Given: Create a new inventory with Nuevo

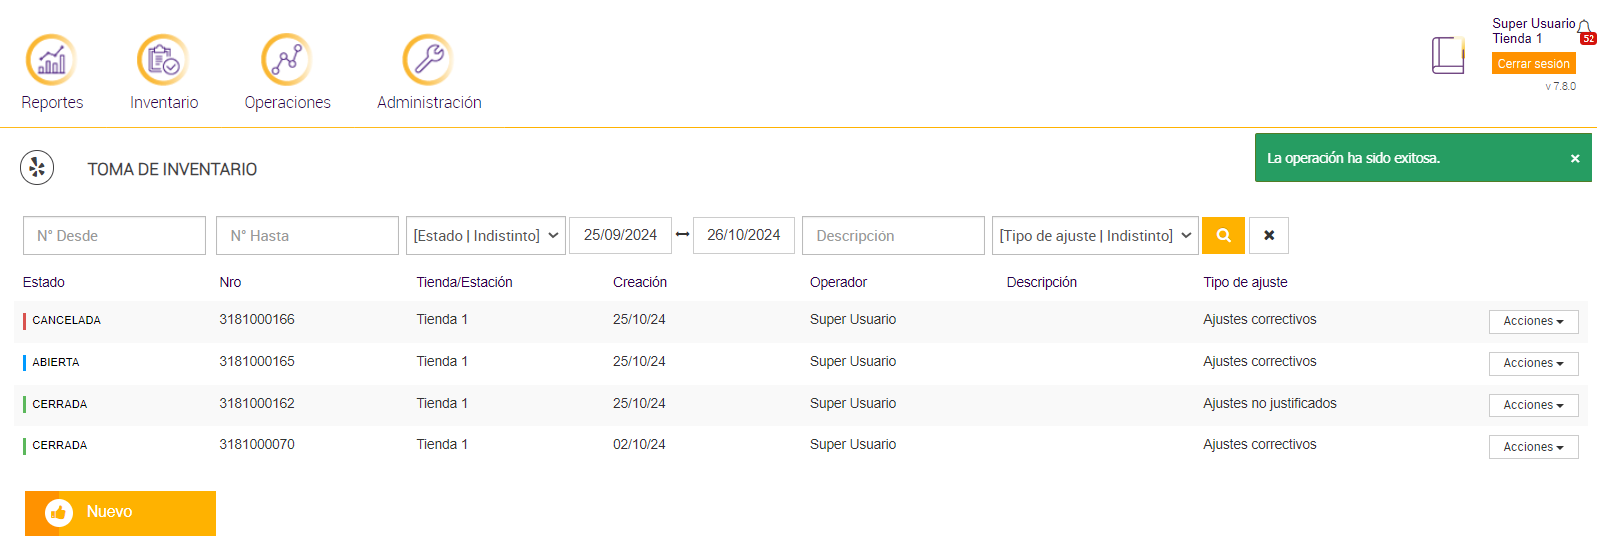Looking at the screenshot, I should [120, 512].
